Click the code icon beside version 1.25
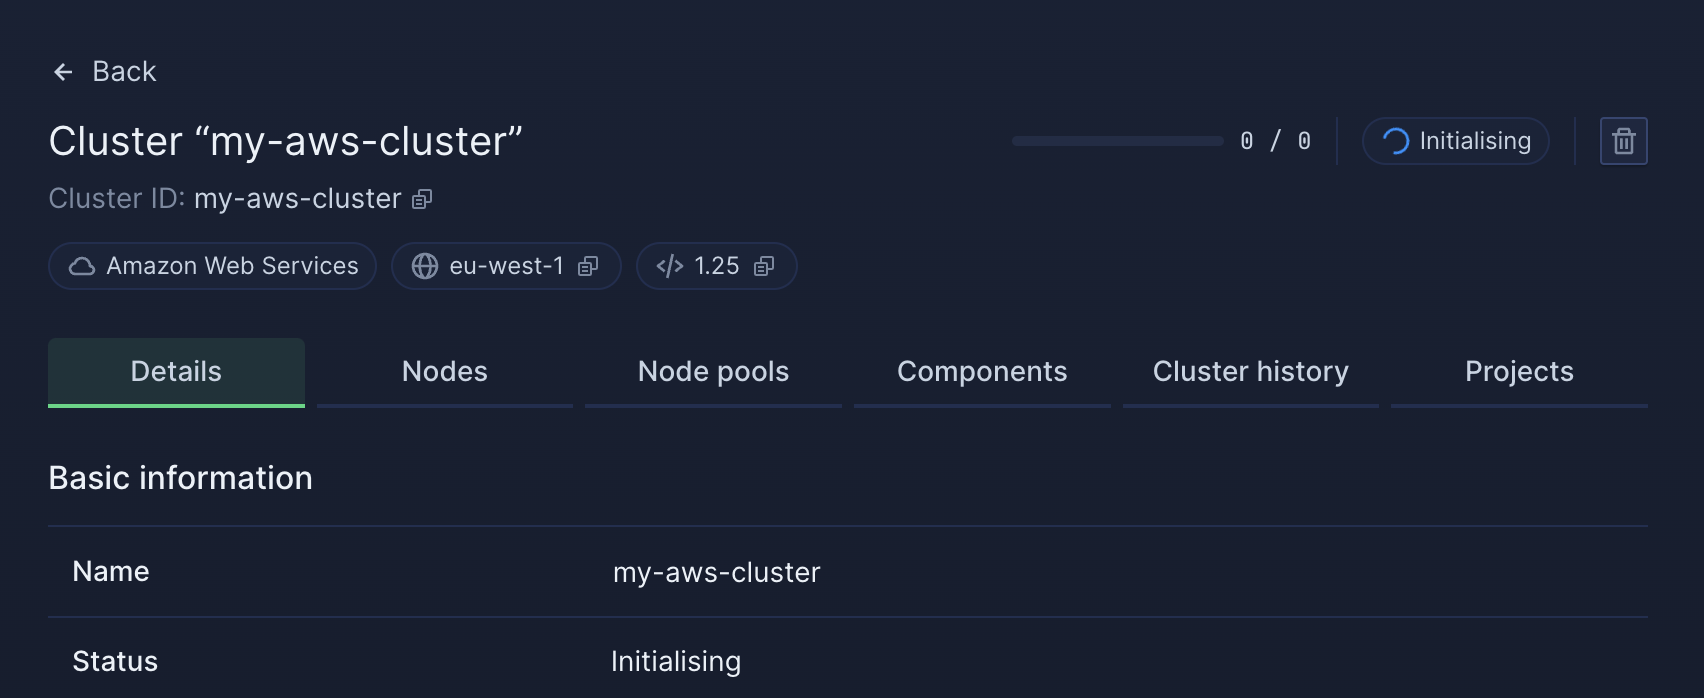1704x698 pixels. pos(668,266)
